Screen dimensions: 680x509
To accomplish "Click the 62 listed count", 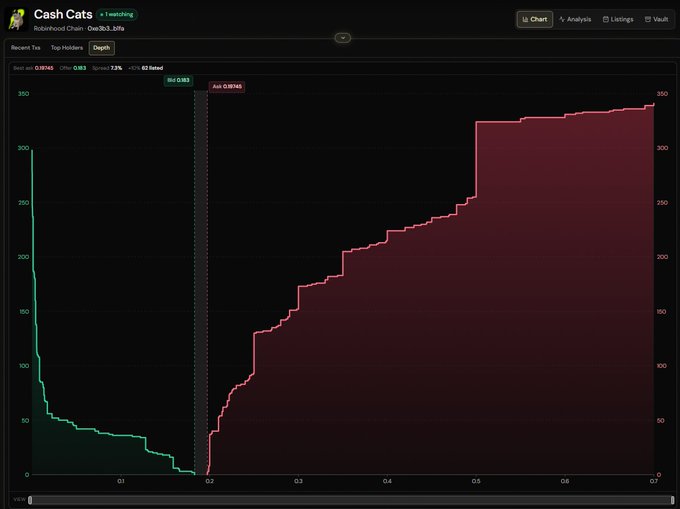I will 152,68.
